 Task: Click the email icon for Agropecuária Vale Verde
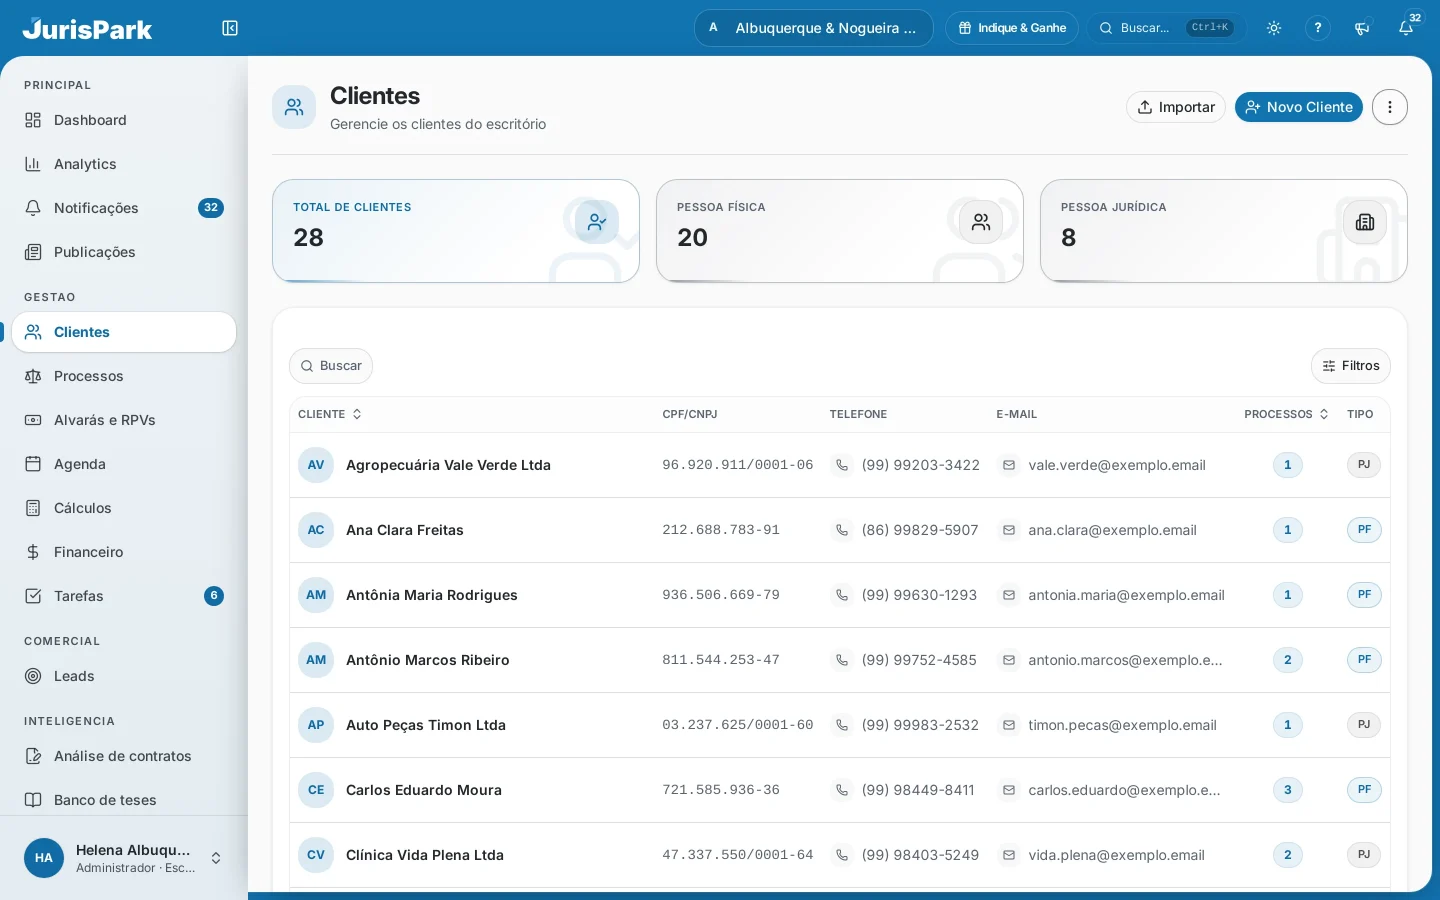(1009, 465)
